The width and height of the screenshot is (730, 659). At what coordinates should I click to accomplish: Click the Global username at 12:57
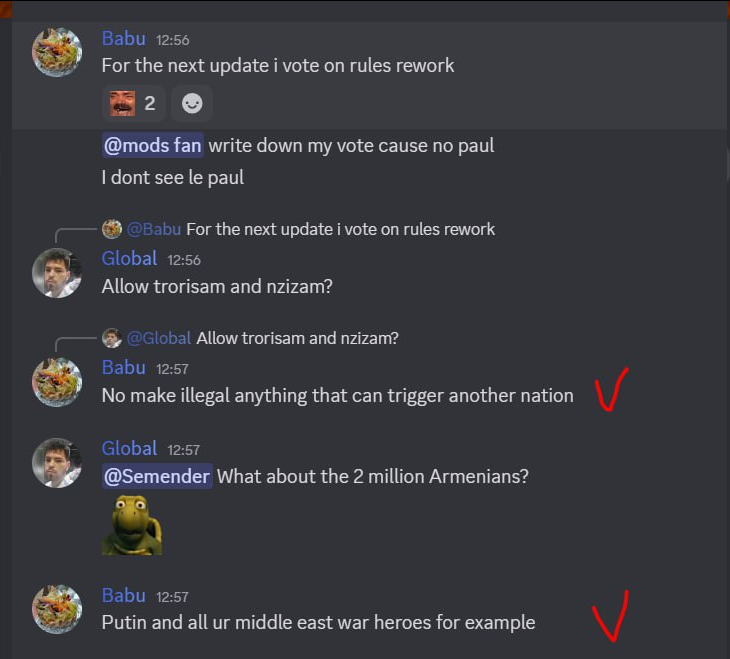[129, 448]
